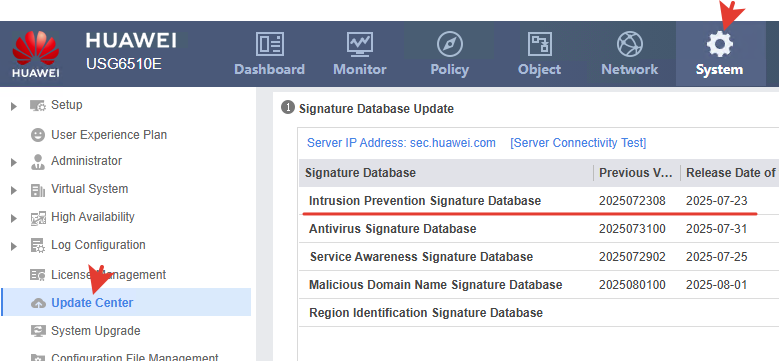Open License Management in sidebar

point(108,275)
